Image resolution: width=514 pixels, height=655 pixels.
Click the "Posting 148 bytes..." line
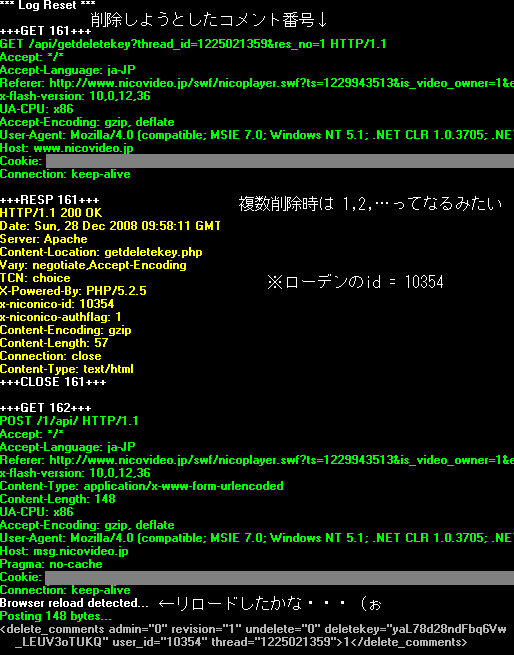(56, 616)
